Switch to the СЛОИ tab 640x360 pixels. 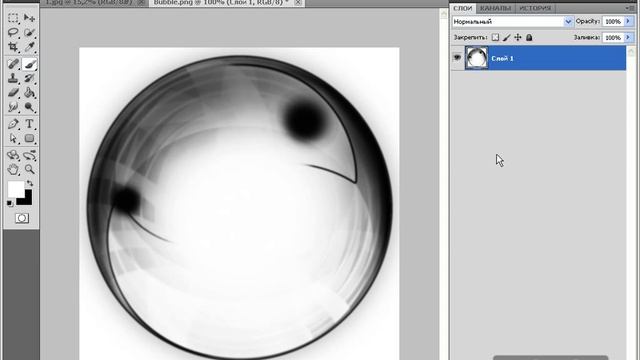click(463, 8)
